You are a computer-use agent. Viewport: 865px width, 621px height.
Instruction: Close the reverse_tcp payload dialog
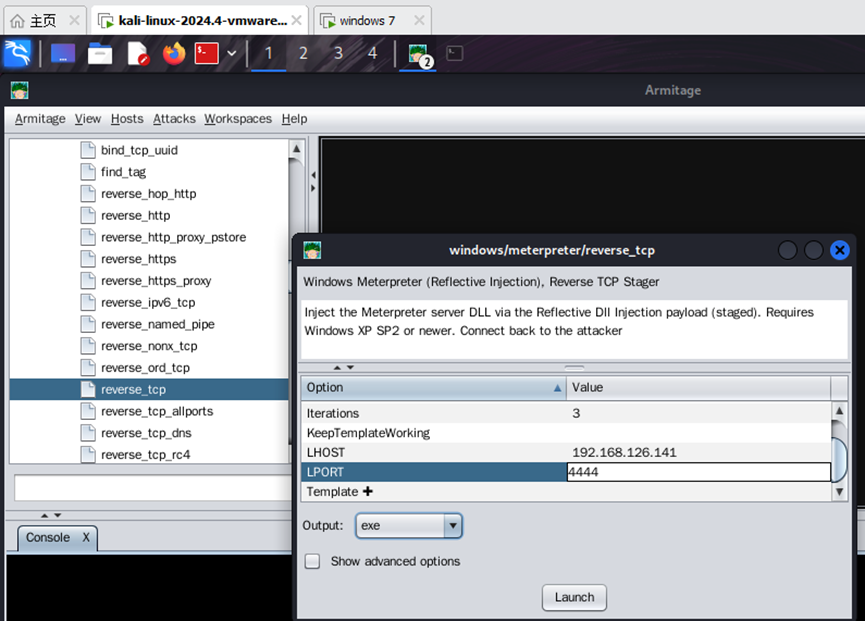[840, 250]
